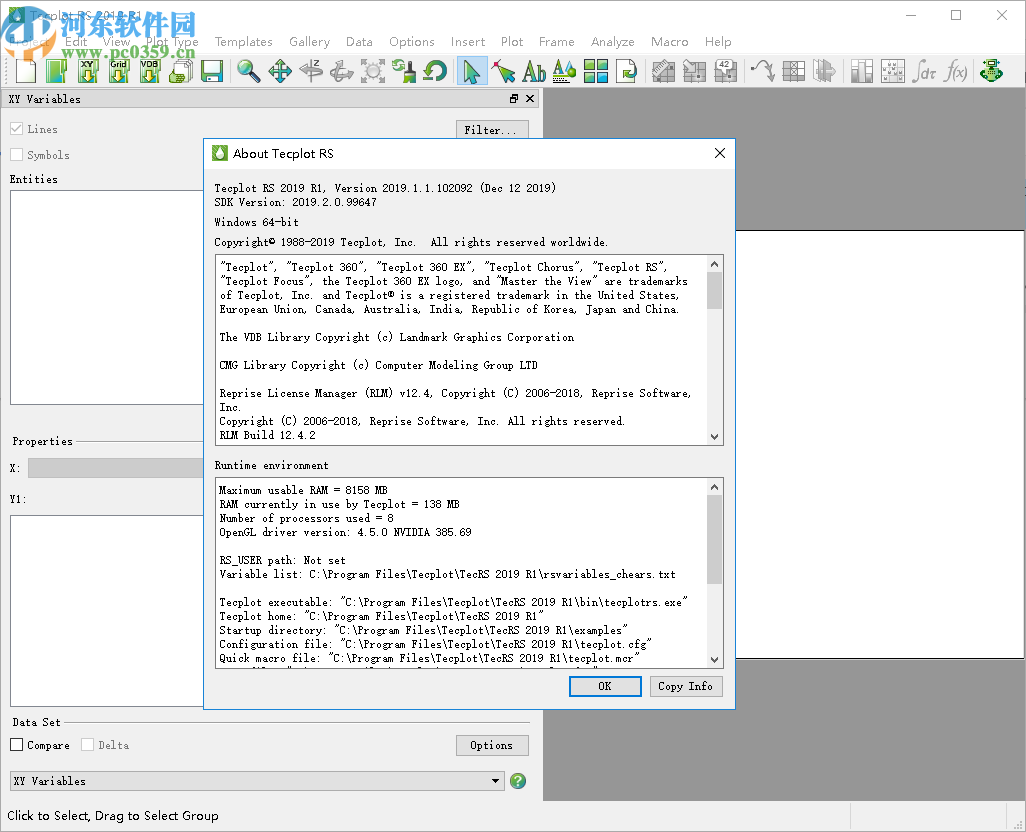
Task: Click the Load XY data icon
Action: click(x=87, y=71)
